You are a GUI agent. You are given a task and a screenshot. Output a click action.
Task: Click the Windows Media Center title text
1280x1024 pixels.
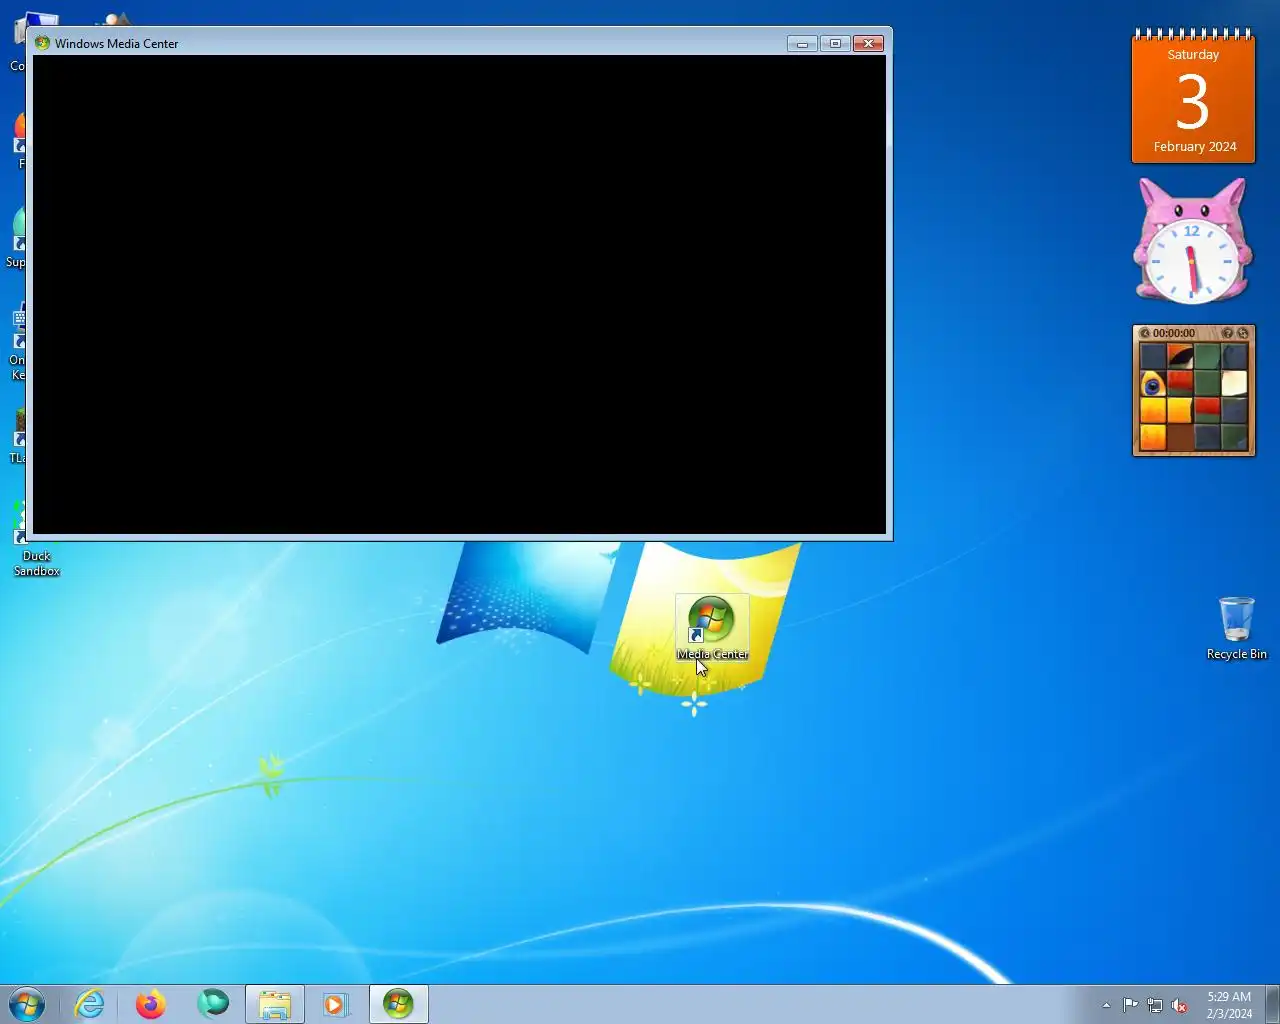pos(116,43)
